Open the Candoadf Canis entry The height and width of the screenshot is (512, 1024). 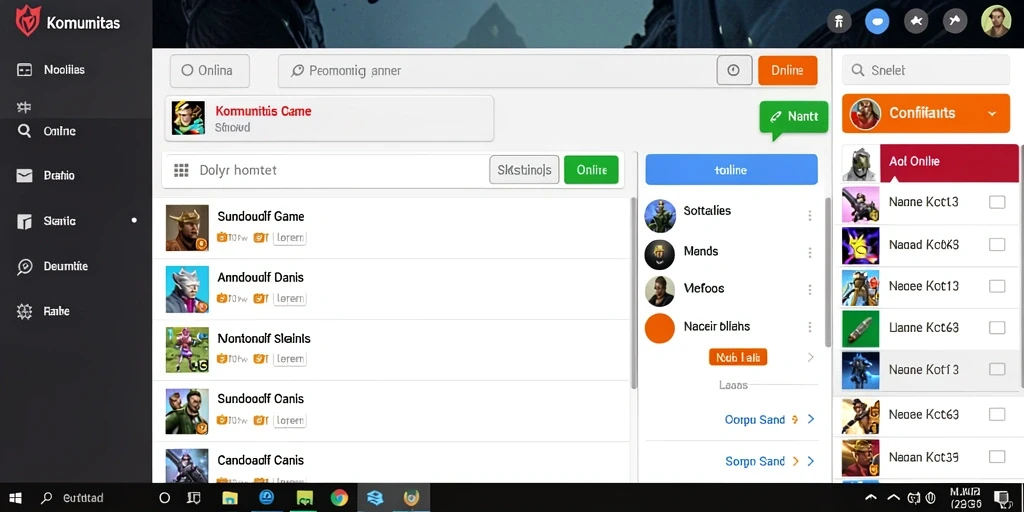click(x=392, y=464)
